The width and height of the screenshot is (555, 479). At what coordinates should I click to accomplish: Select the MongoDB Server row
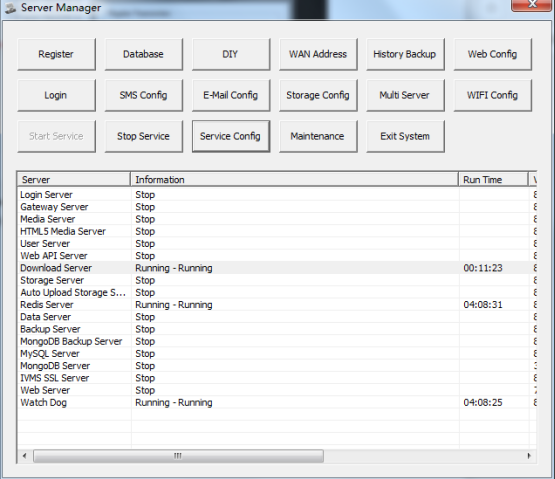(x=277, y=366)
